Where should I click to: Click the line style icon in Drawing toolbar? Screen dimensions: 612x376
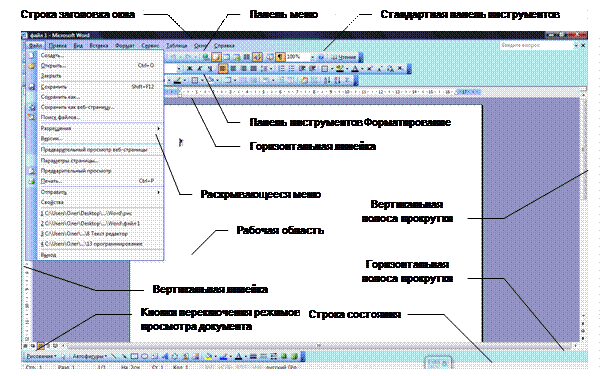(x=253, y=356)
